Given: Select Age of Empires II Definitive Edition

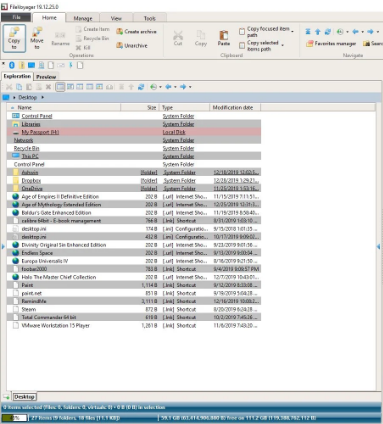Looking at the screenshot, I should point(134,196).
